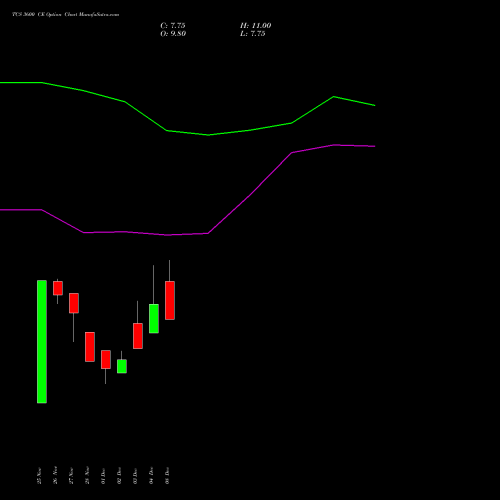Click the '26 Nov' date axis label

55,476
